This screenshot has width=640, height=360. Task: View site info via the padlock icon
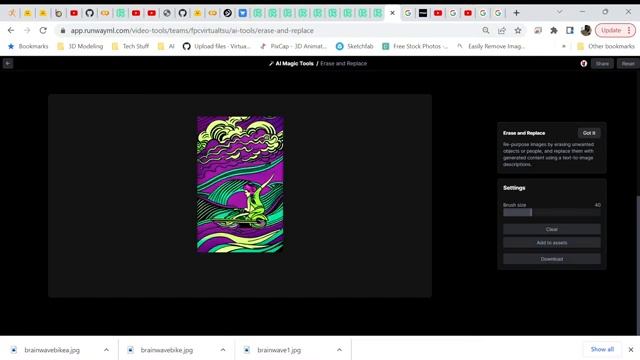[x=62, y=31]
